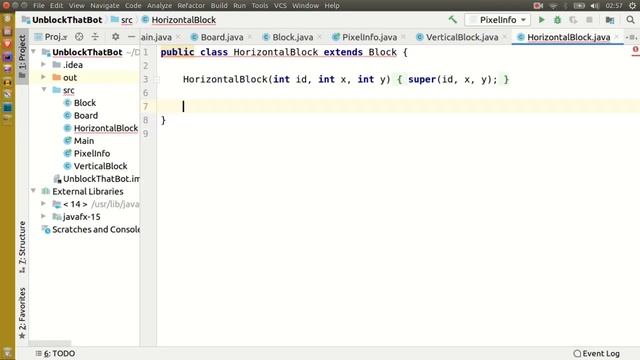Image resolution: width=640 pixels, height=360 pixels.
Task: Close the HorizontalBlock.java tab
Action: [x=616, y=37]
